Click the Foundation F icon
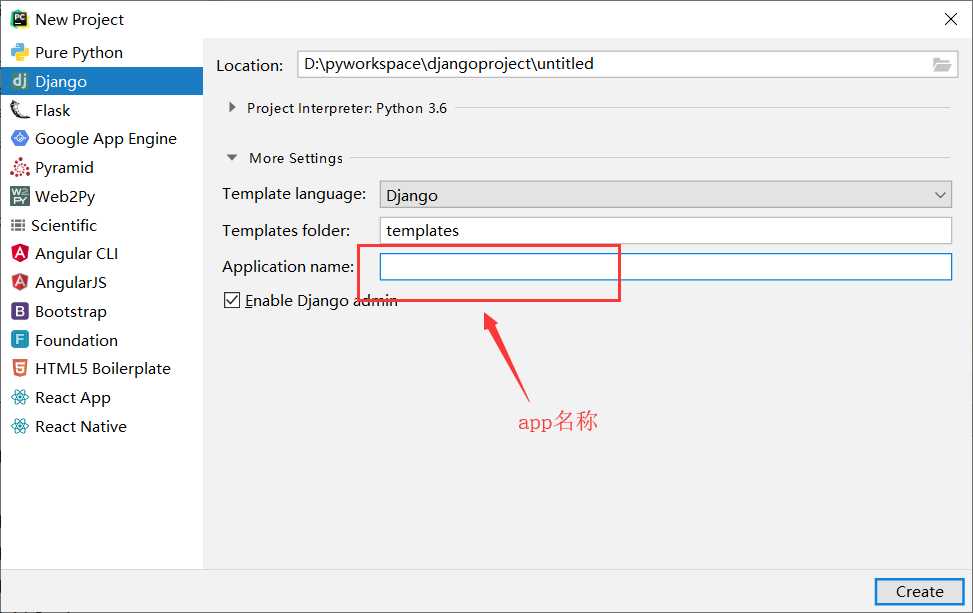 [x=20, y=340]
